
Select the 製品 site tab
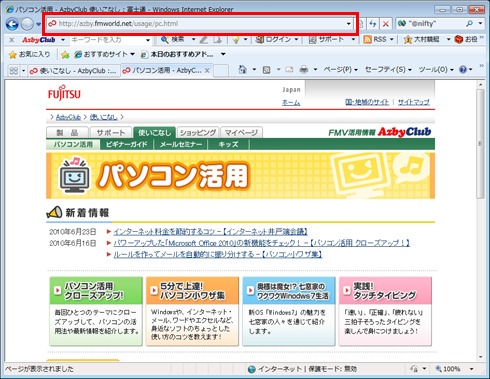(x=67, y=132)
